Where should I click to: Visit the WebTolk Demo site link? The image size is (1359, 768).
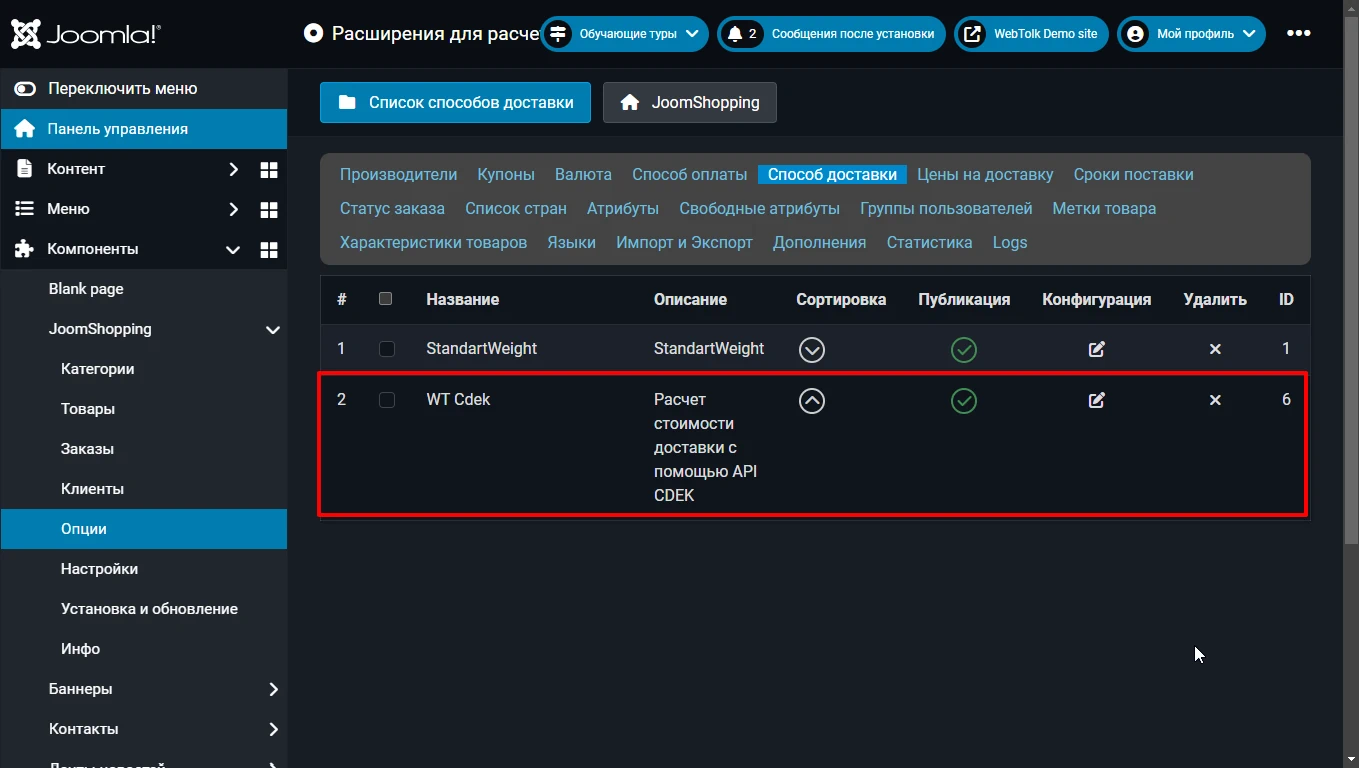1031,34
